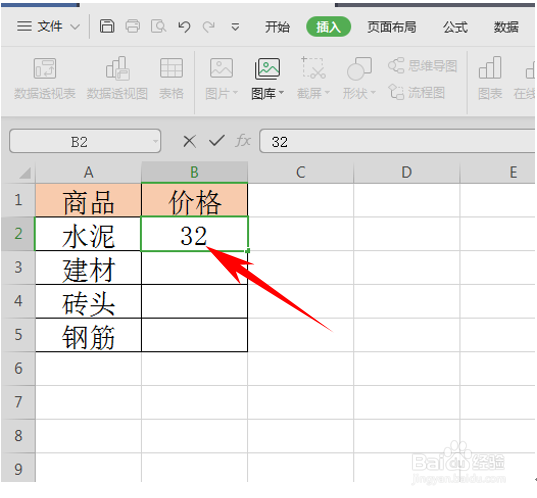Select column D header

click(407, 172)
